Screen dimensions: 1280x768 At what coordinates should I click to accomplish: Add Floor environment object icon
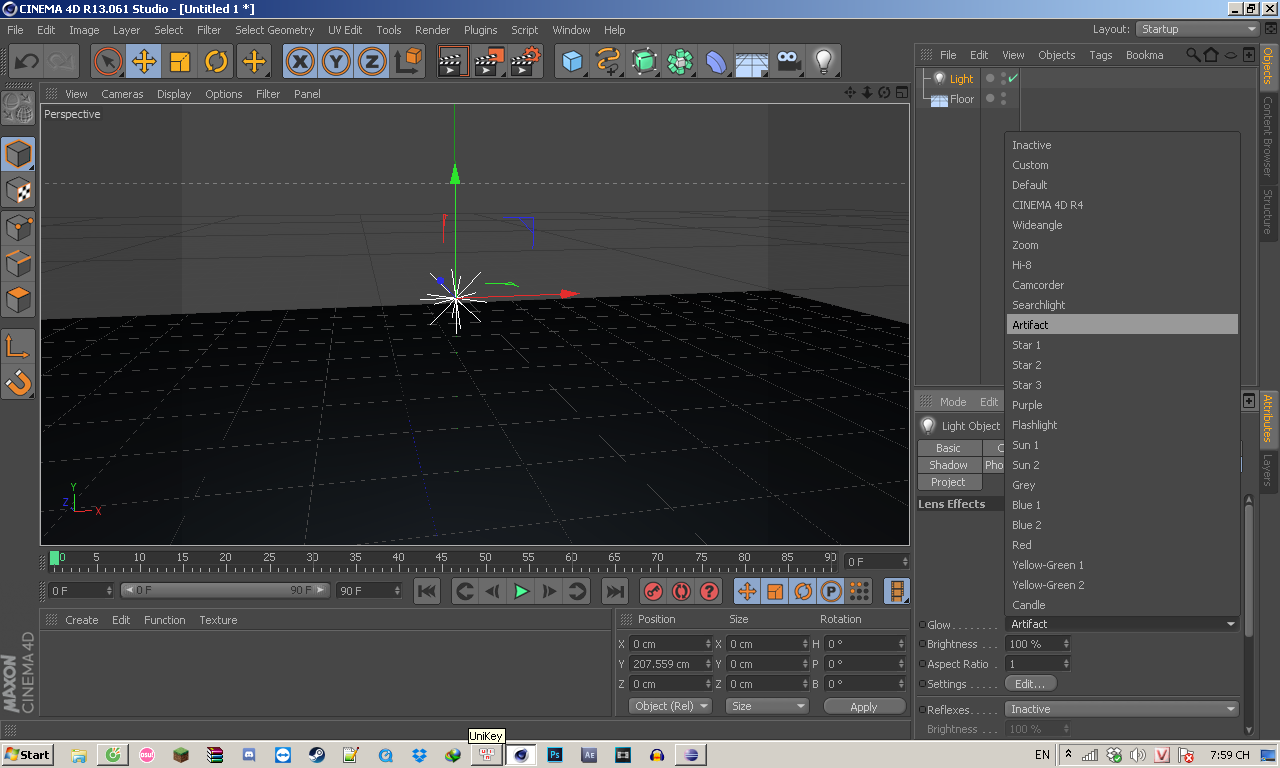point(751,62)
